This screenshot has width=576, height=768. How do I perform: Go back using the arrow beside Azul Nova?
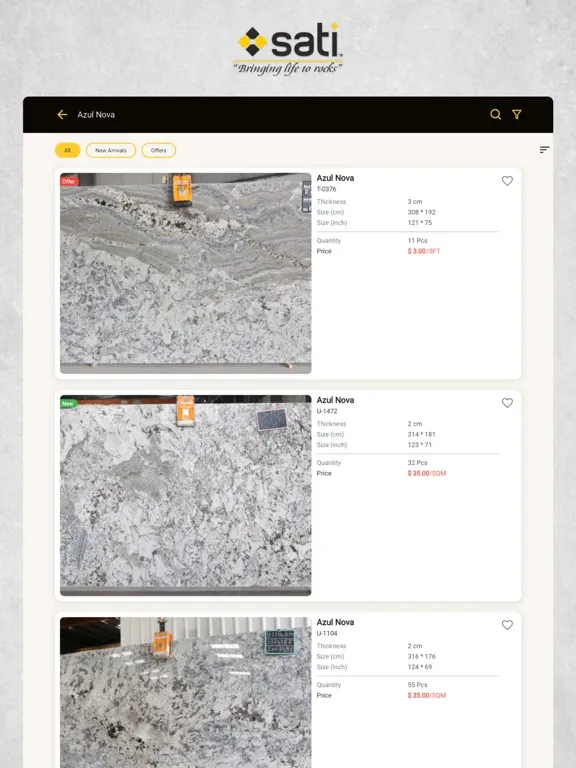[x=62, y=115]
